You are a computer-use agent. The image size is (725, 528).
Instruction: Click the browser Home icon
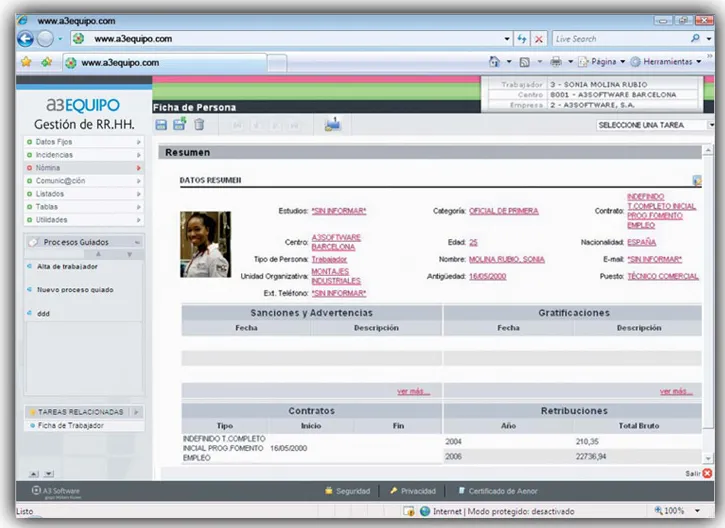tap(494, 61)
